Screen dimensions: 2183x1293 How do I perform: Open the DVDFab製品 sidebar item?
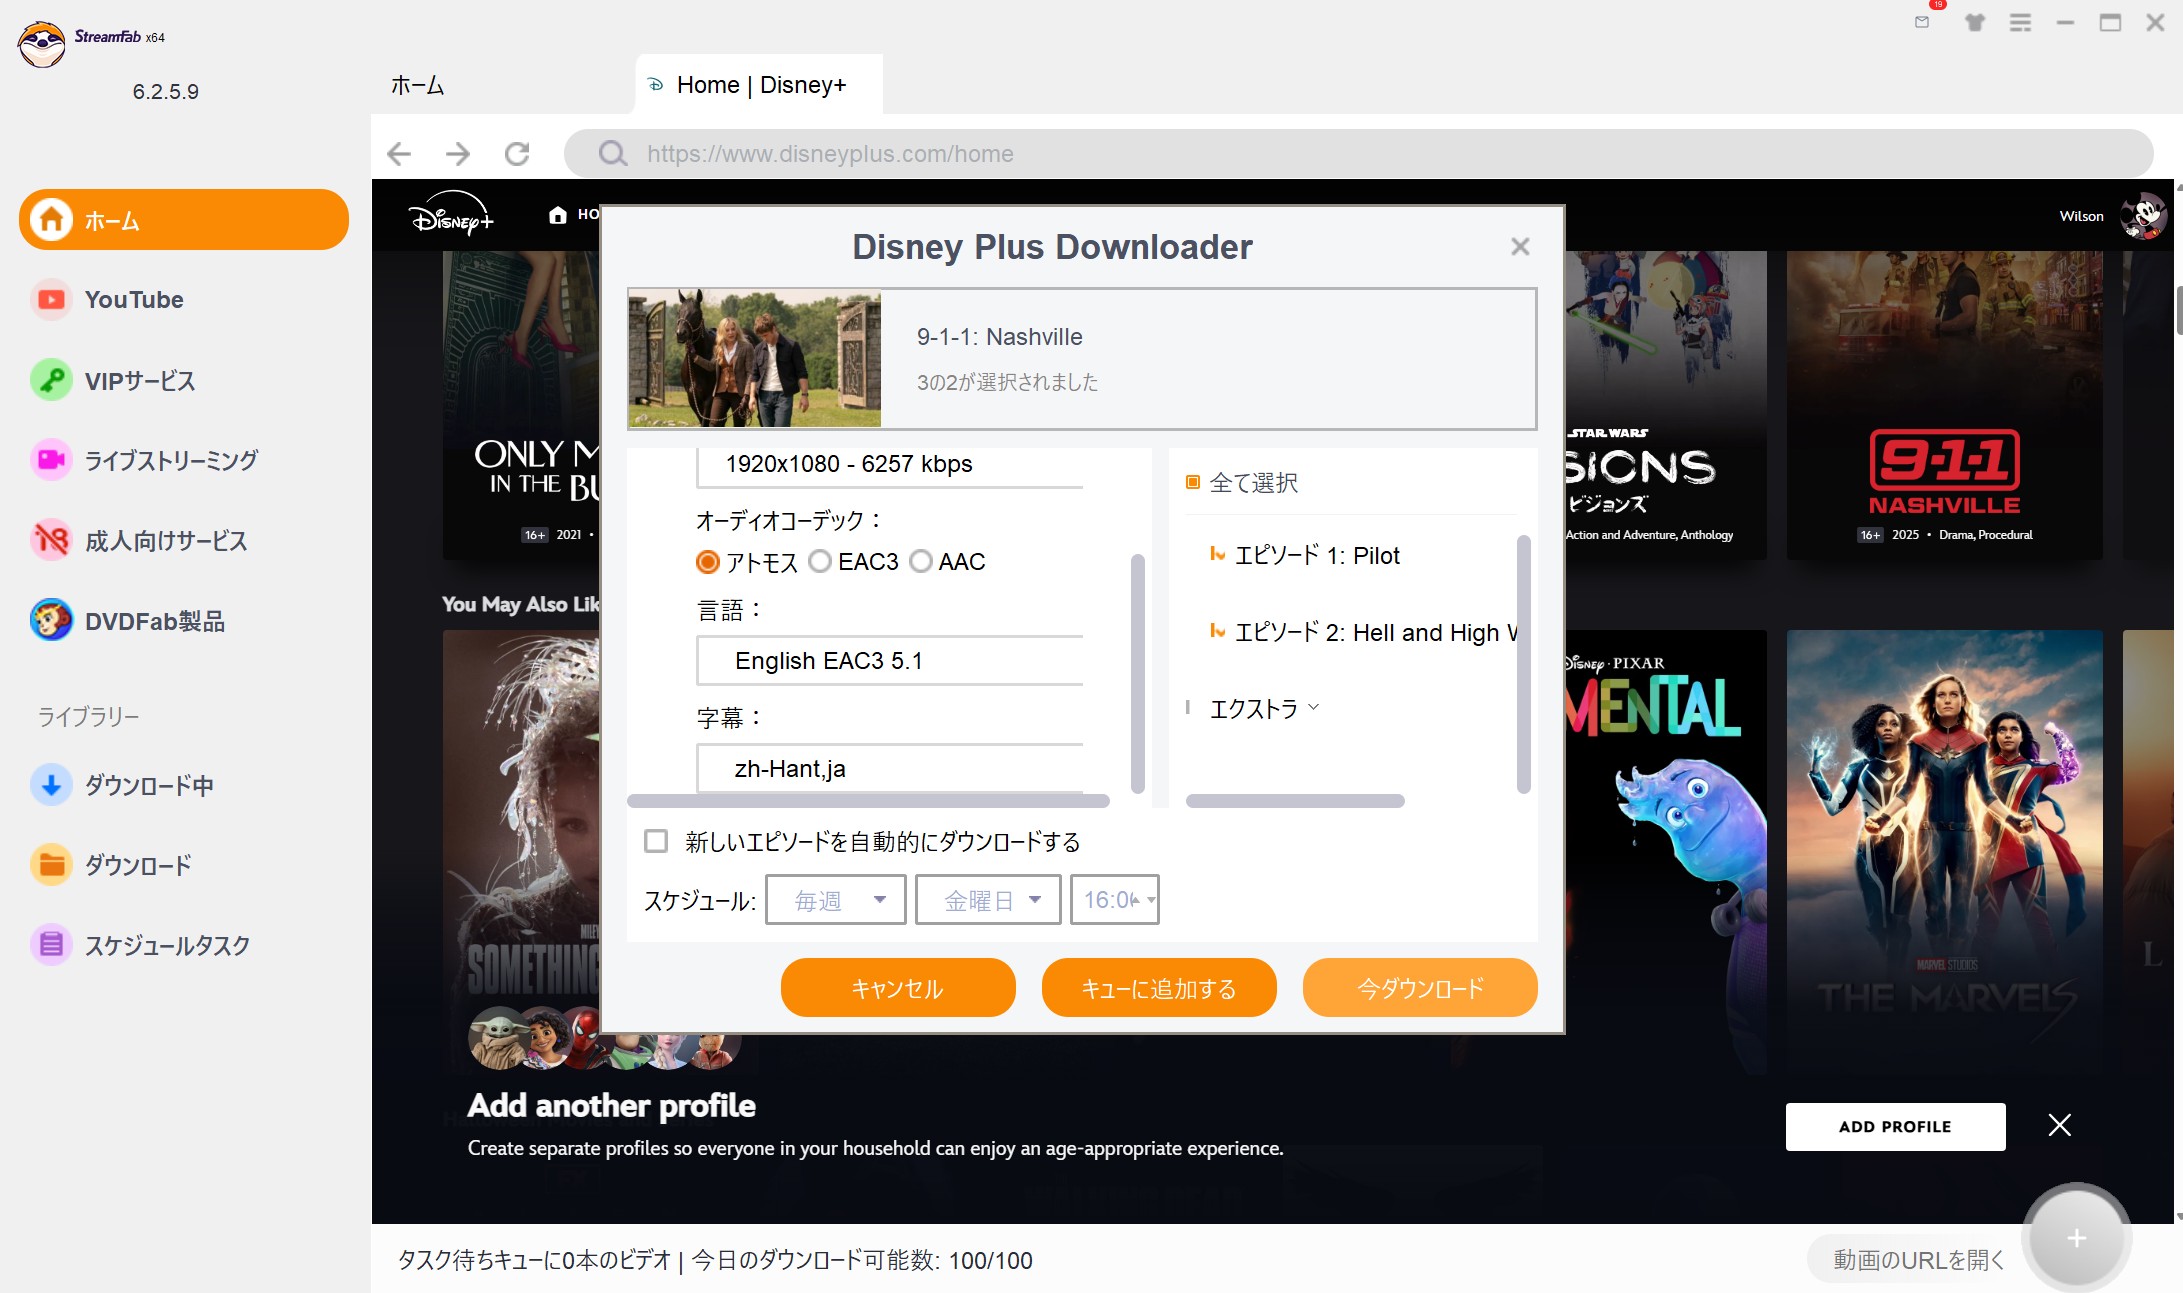coord(154,621)
